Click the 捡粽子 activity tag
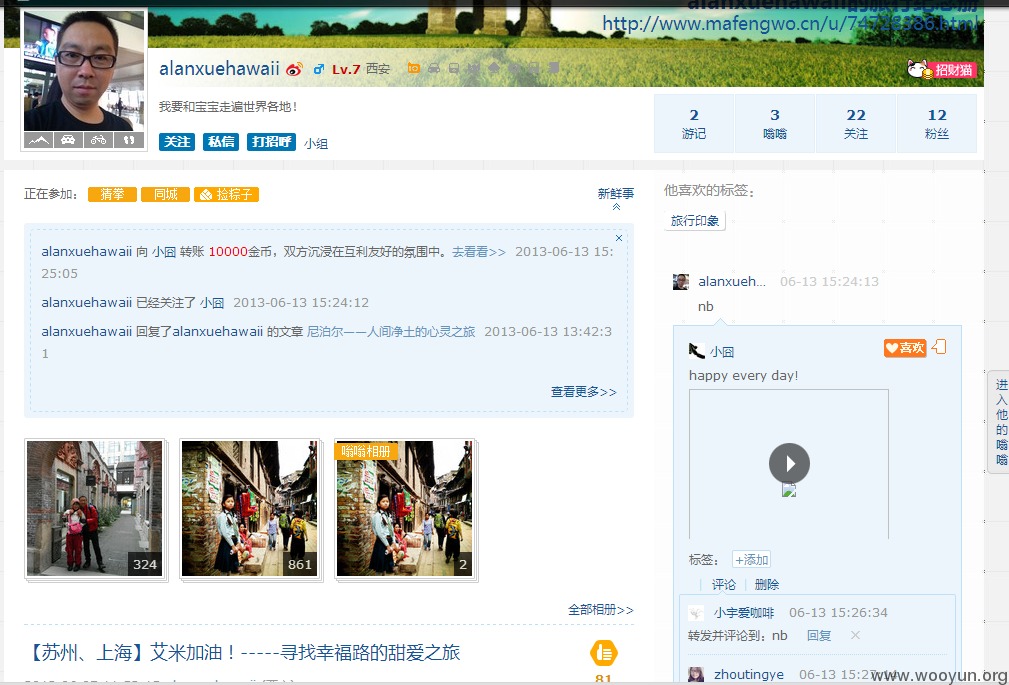 tap(227, 194)
